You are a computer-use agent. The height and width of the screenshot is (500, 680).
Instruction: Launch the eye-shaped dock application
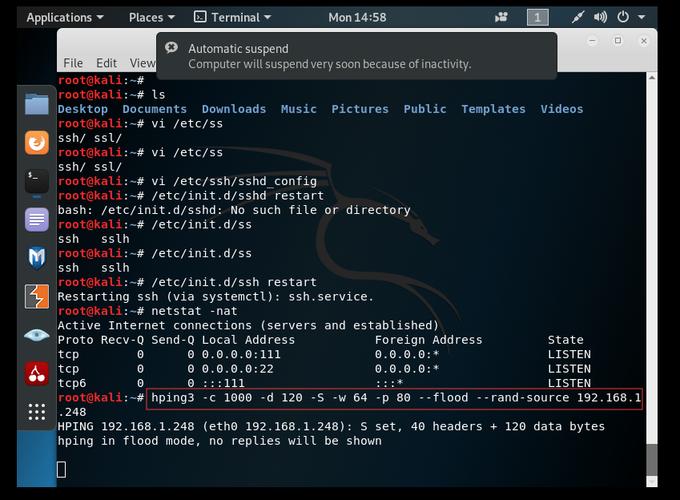36,335
